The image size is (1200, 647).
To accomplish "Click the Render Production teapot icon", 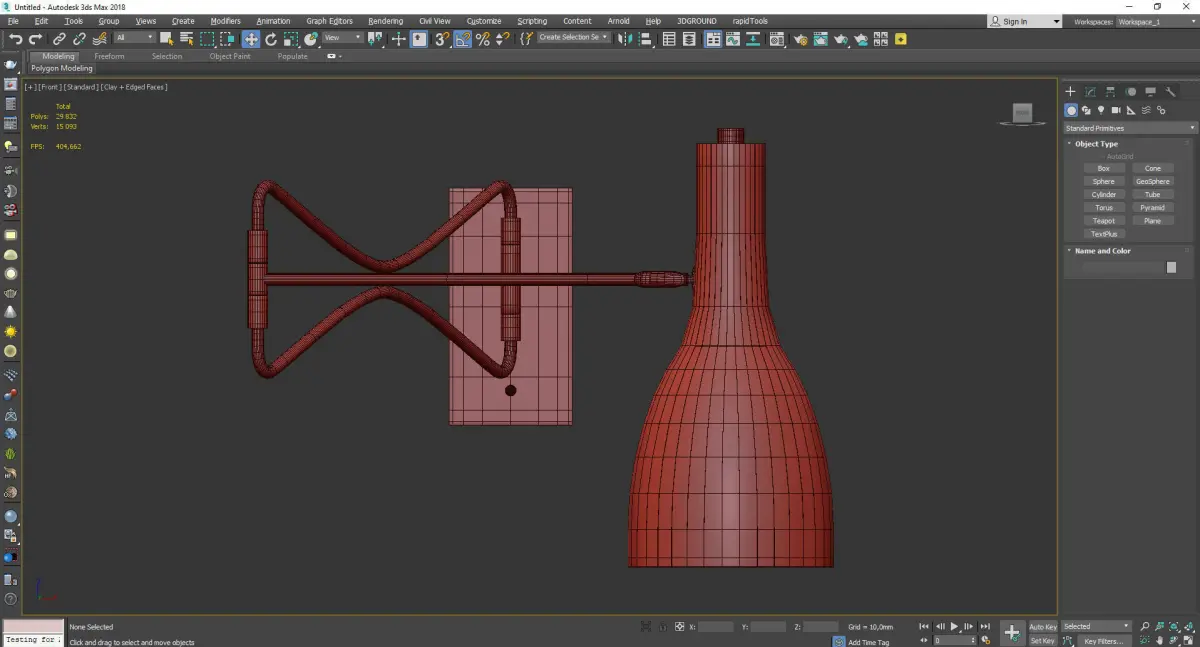I will (841, 39).
